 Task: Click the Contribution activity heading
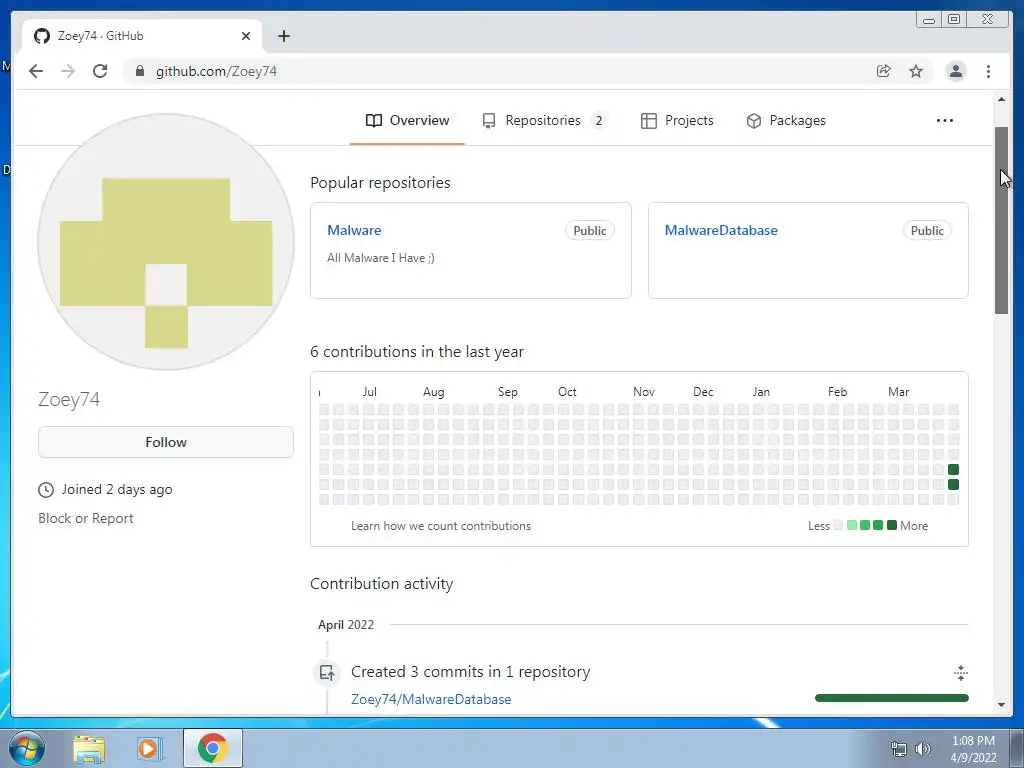(x=381, y=584)
